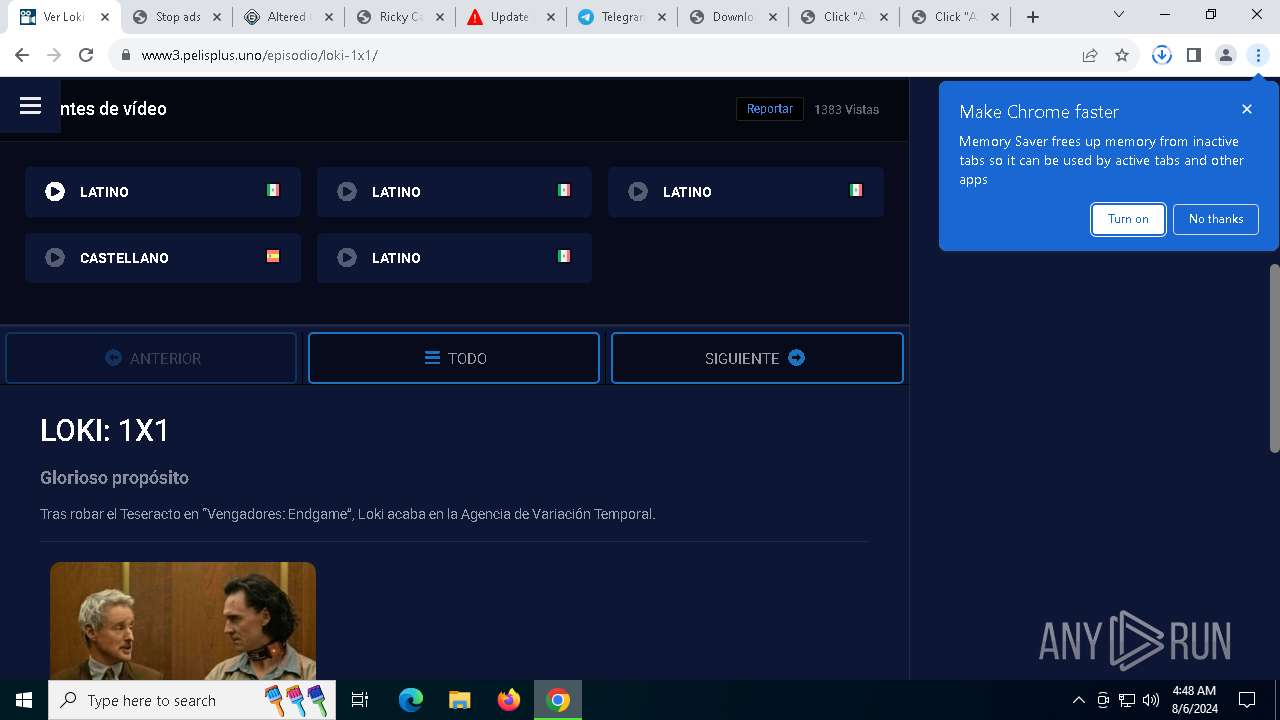Open Chrome profile icon
The image size is (1280, 720).
click(1226, 55)
